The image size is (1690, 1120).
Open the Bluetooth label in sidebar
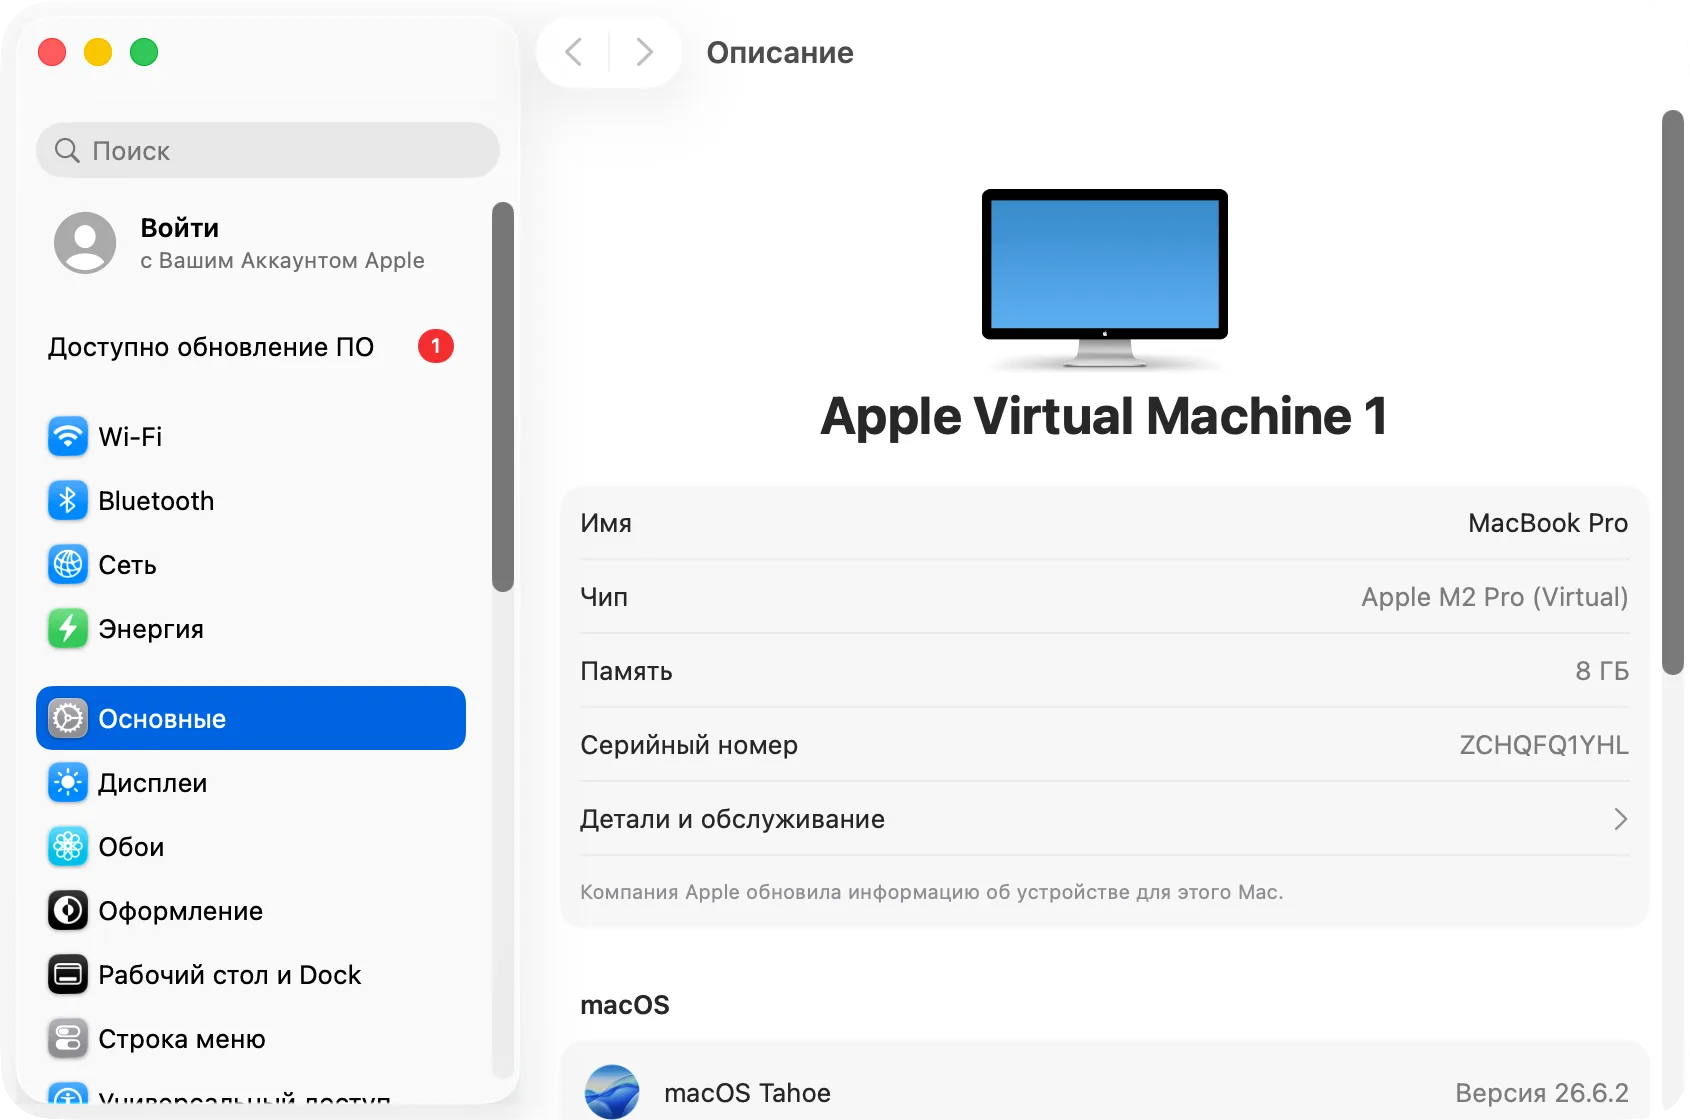(x=156, y=501)
